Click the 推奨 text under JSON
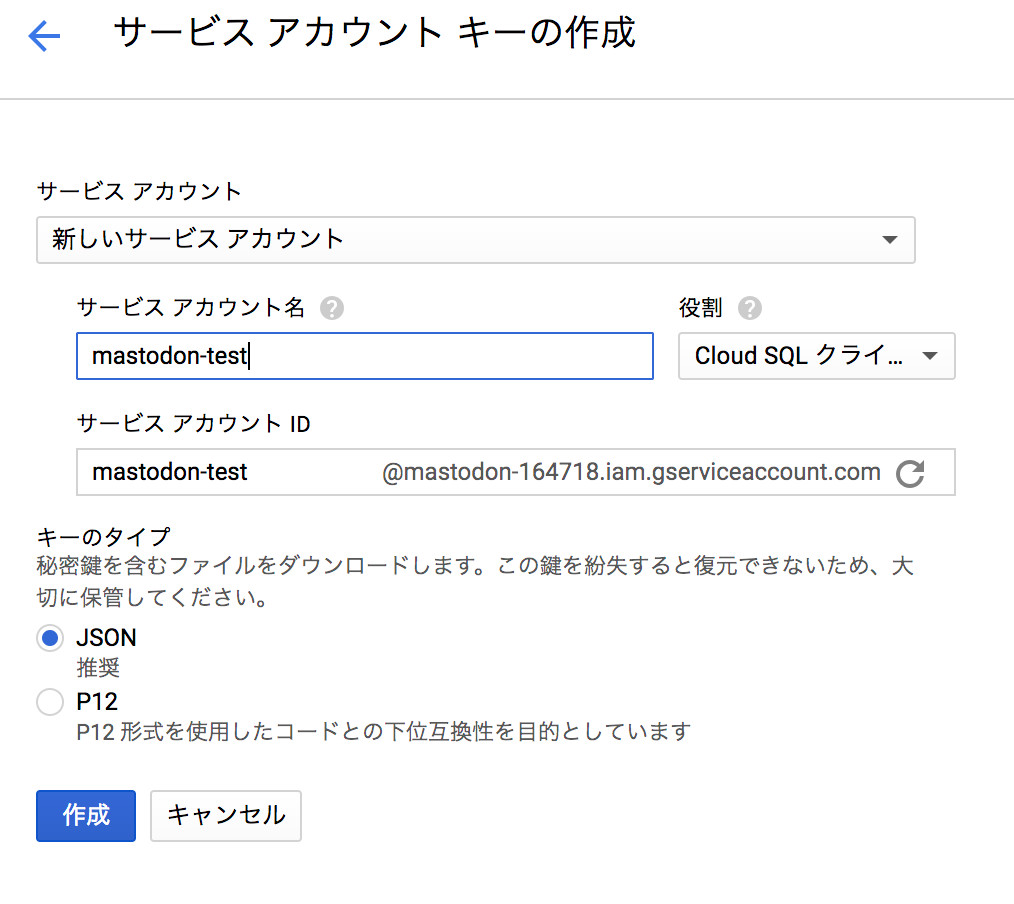 pos(98,667)
